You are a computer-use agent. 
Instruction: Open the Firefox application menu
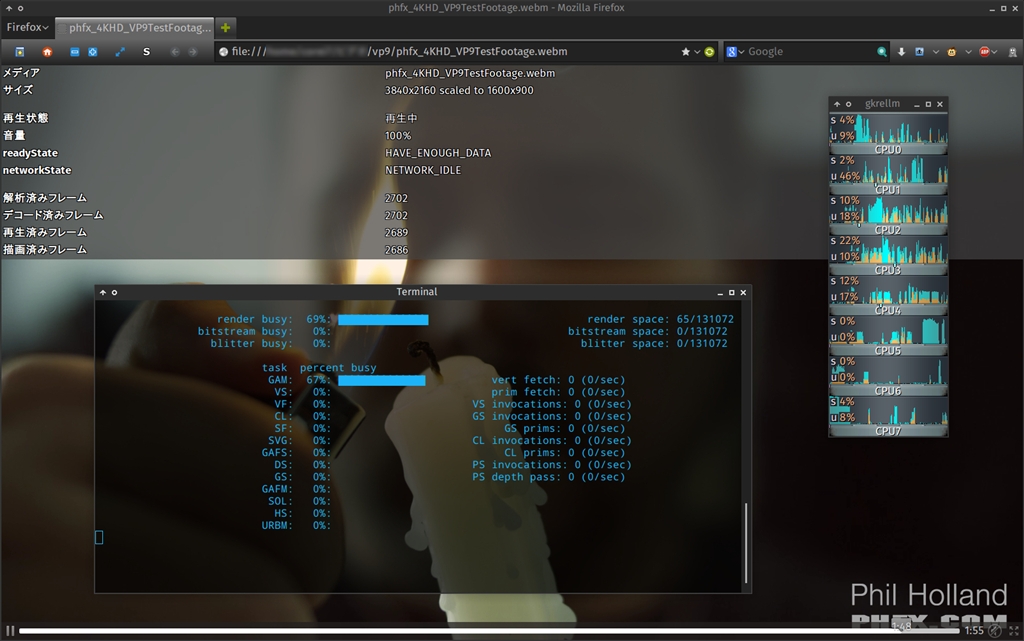click(27, 27)
